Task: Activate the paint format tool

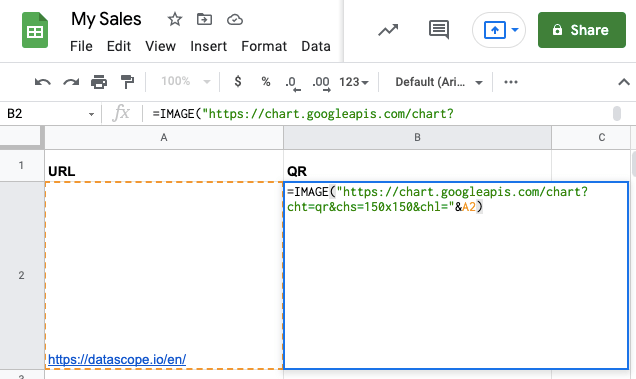Action: [127, 82]
